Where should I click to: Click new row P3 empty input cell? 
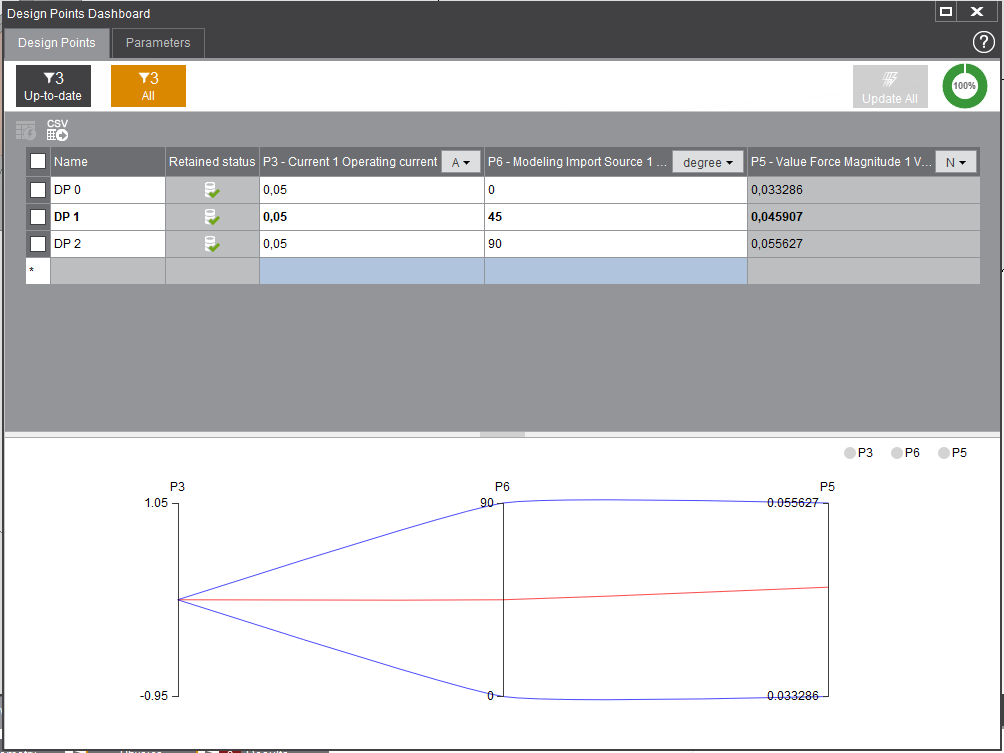[x=371, y=271]
